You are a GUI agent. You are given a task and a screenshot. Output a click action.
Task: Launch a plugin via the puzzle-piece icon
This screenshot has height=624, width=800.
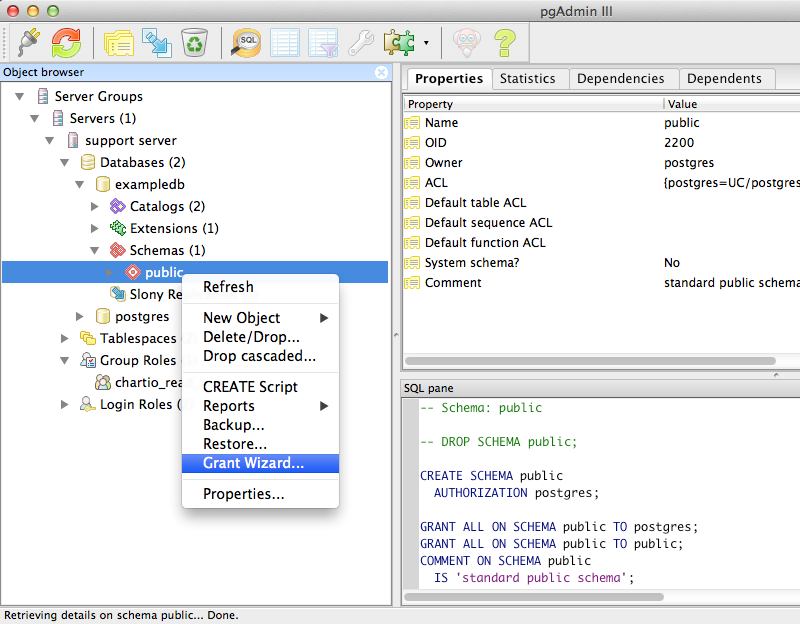pyautogui.click(x=399, y=42)
